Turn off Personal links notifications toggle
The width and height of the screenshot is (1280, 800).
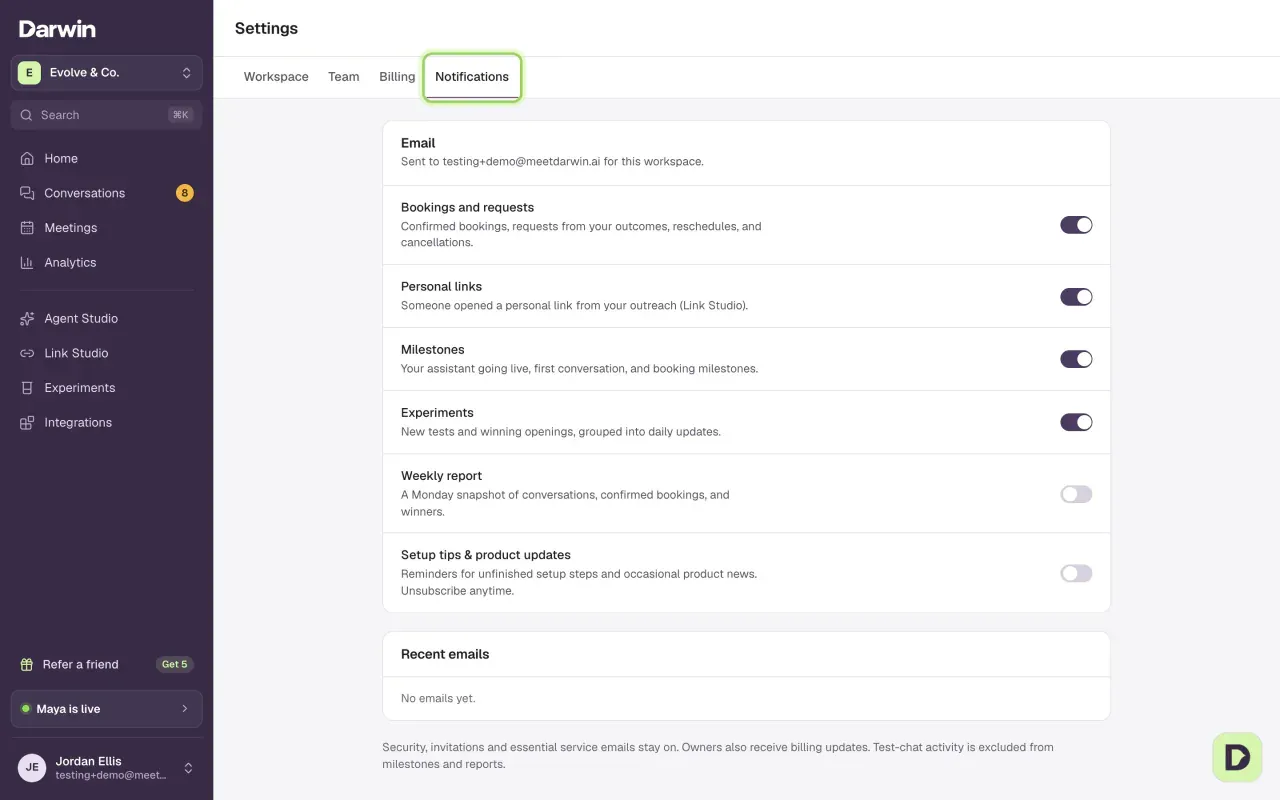click(x=1076, y=296)
